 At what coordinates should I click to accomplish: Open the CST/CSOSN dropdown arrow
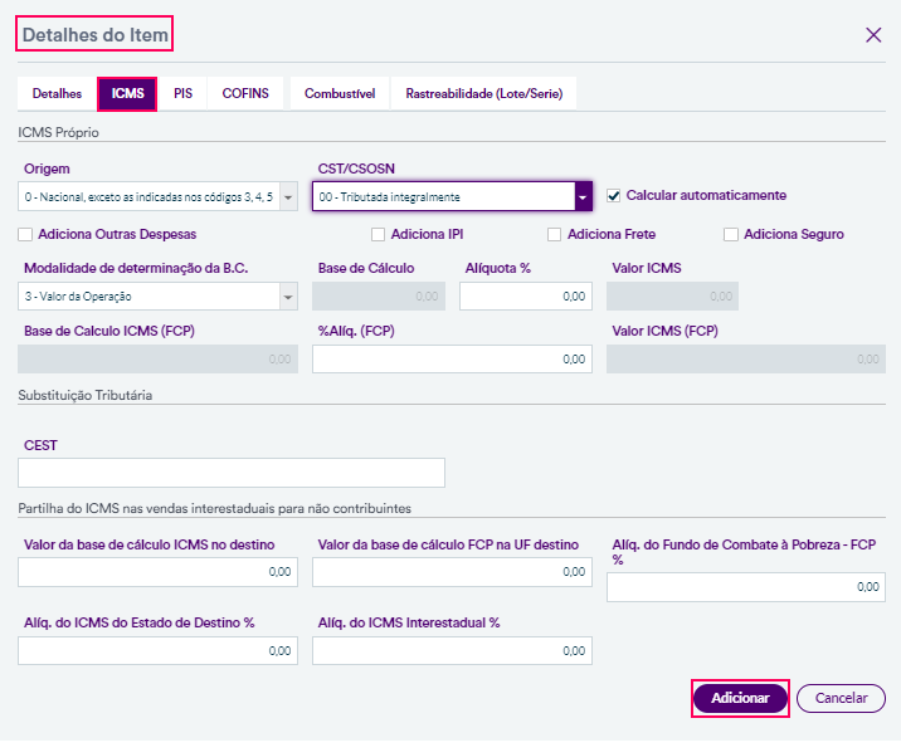(x=582, y=197)
